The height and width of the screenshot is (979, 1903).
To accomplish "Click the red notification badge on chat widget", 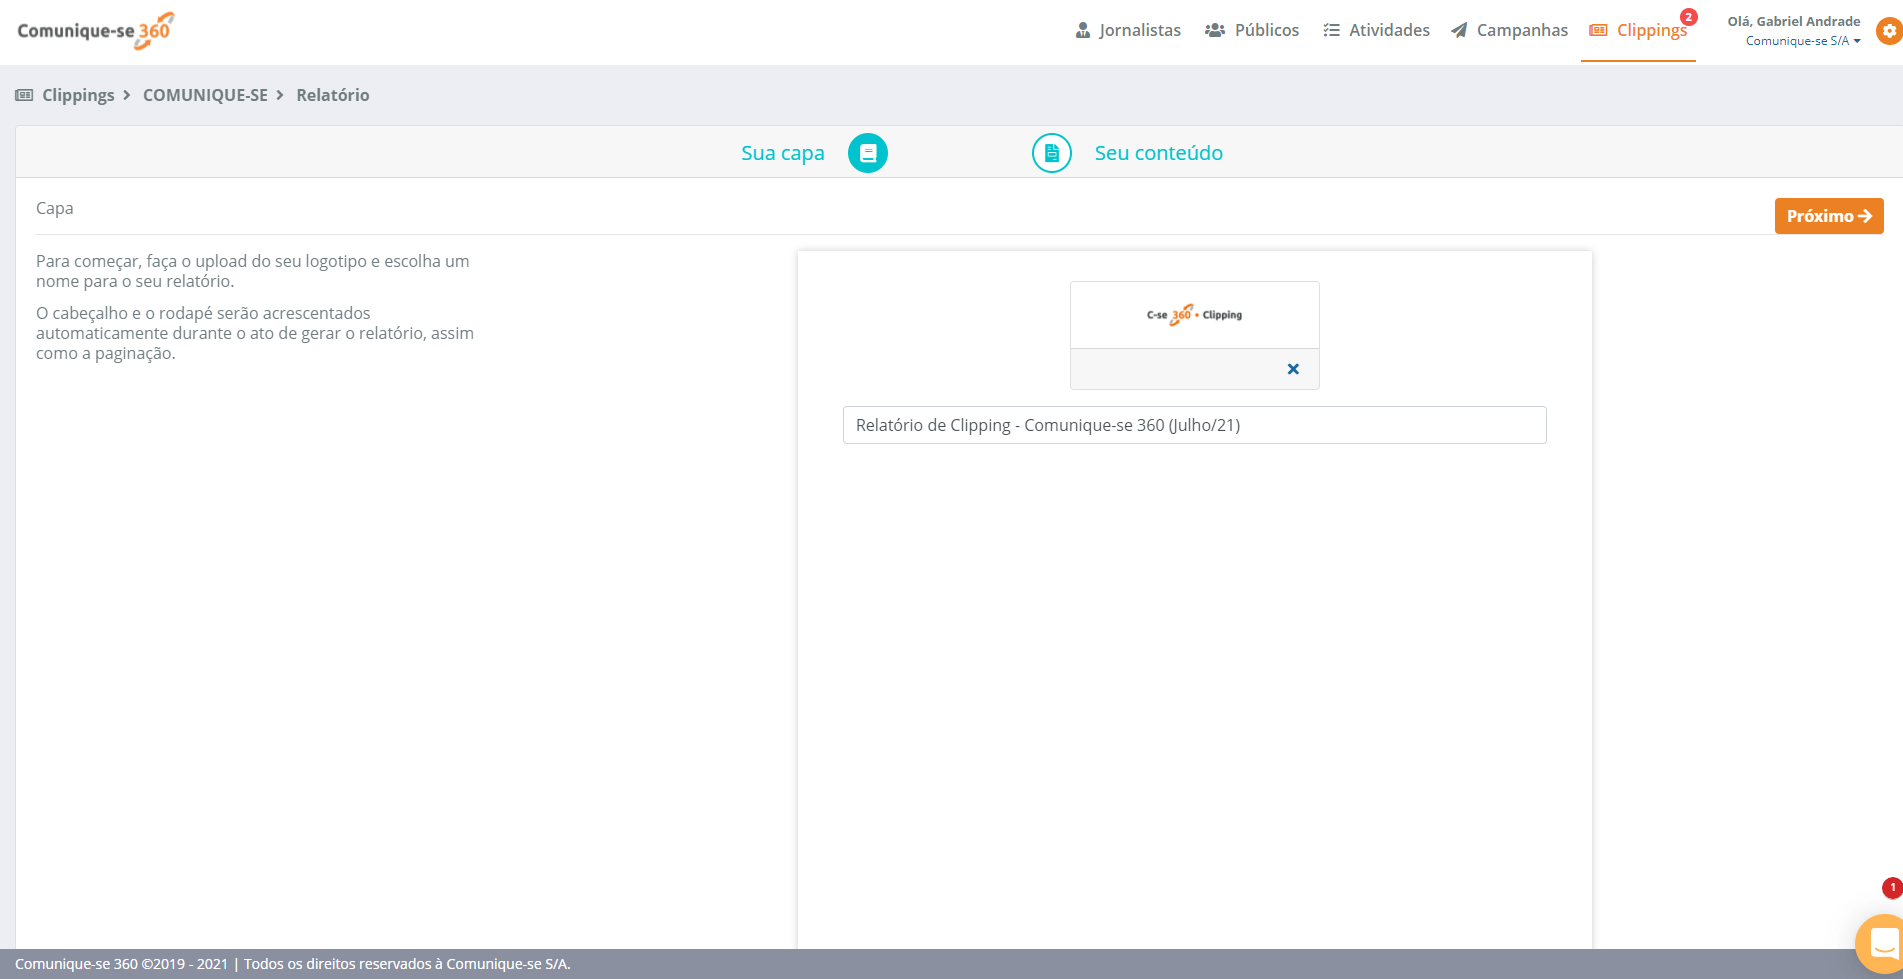I will [x=1891, y=887].
